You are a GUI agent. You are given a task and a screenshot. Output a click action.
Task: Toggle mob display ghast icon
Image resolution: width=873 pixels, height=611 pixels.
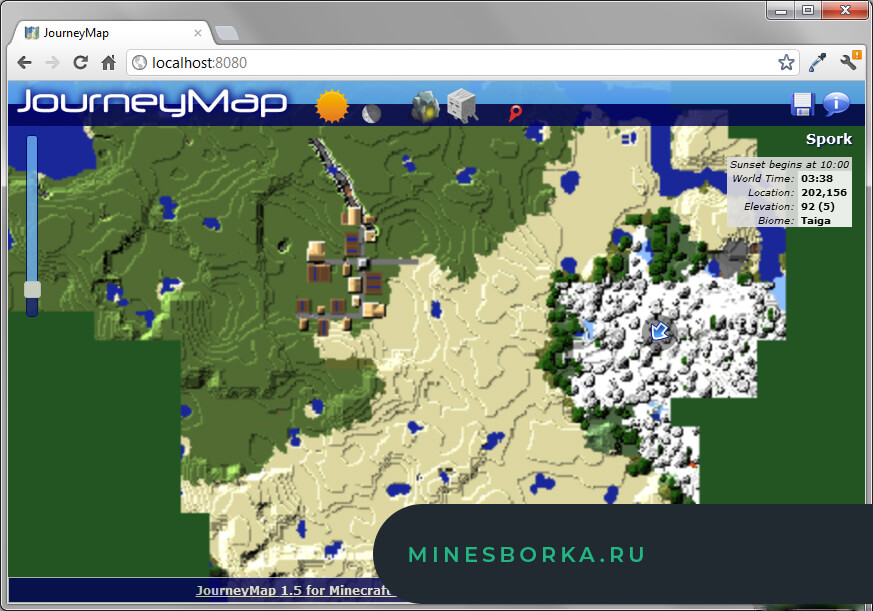click(462, 105)
